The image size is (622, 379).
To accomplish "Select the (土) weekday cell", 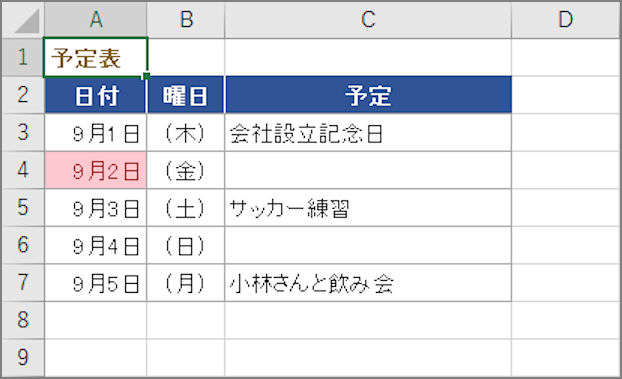I will click(186, 208).
